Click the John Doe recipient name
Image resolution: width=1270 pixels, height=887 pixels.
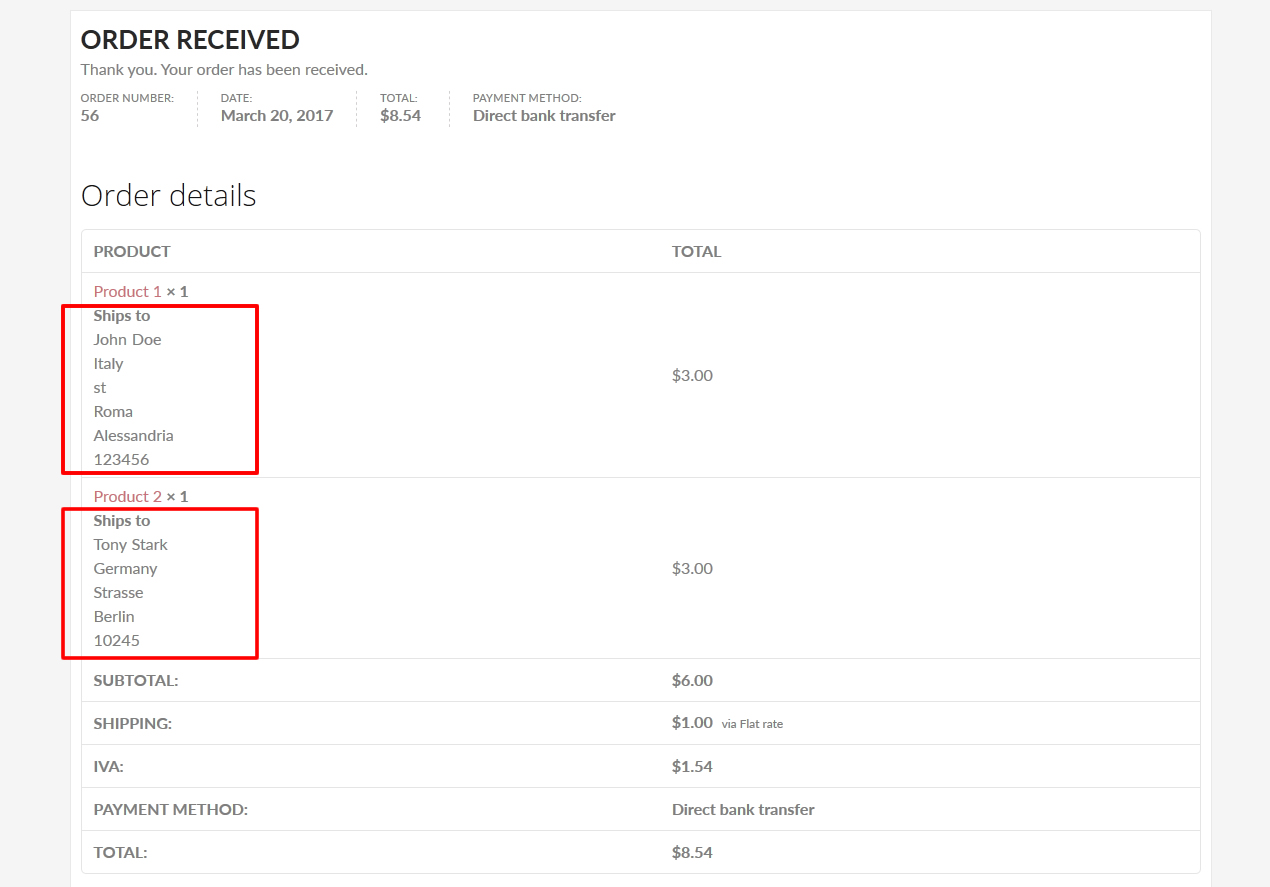click(127, 339)
